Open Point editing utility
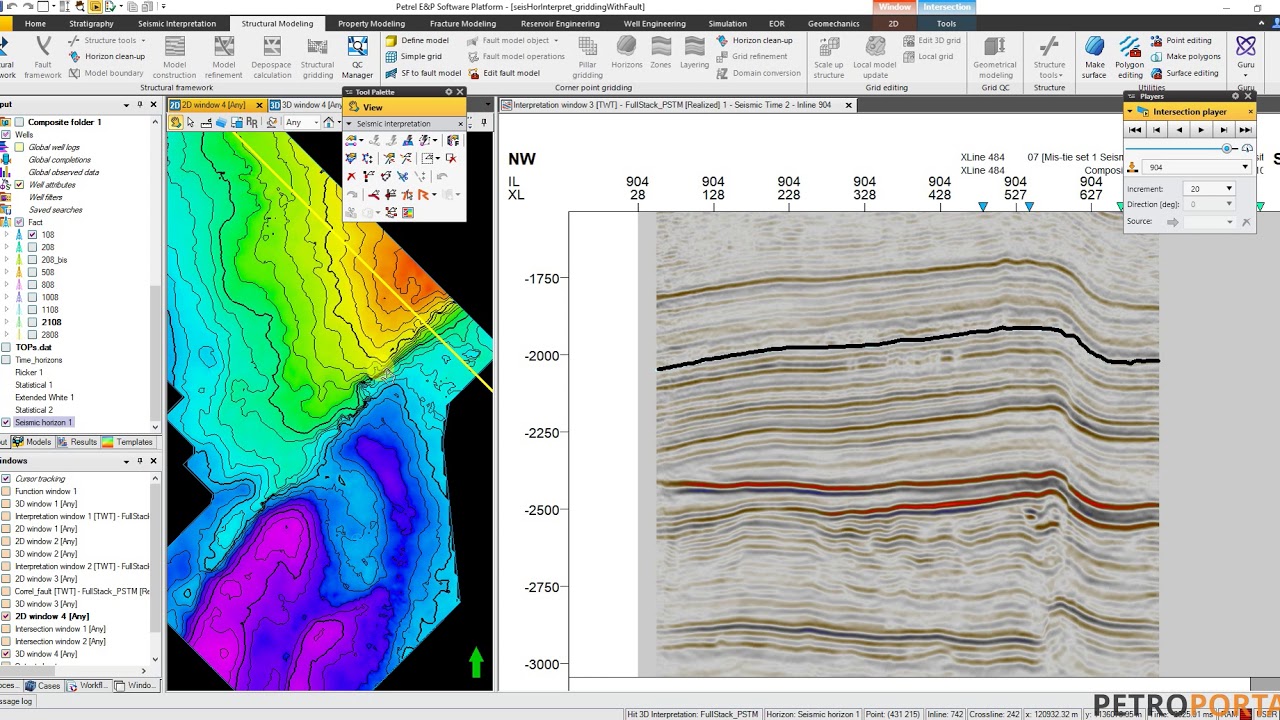Screen dimensions: 1280x720 (1181, 41)
